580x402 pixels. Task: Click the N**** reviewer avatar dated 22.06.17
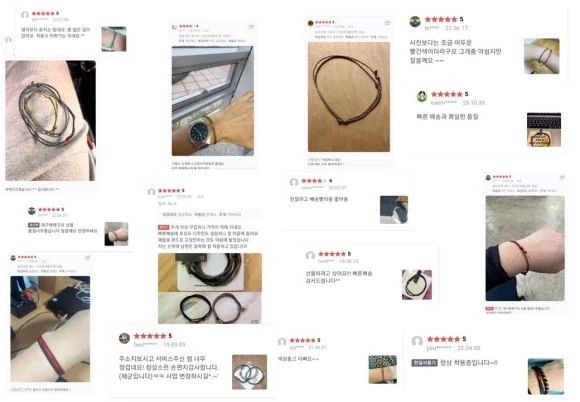(x=415, y=22)
